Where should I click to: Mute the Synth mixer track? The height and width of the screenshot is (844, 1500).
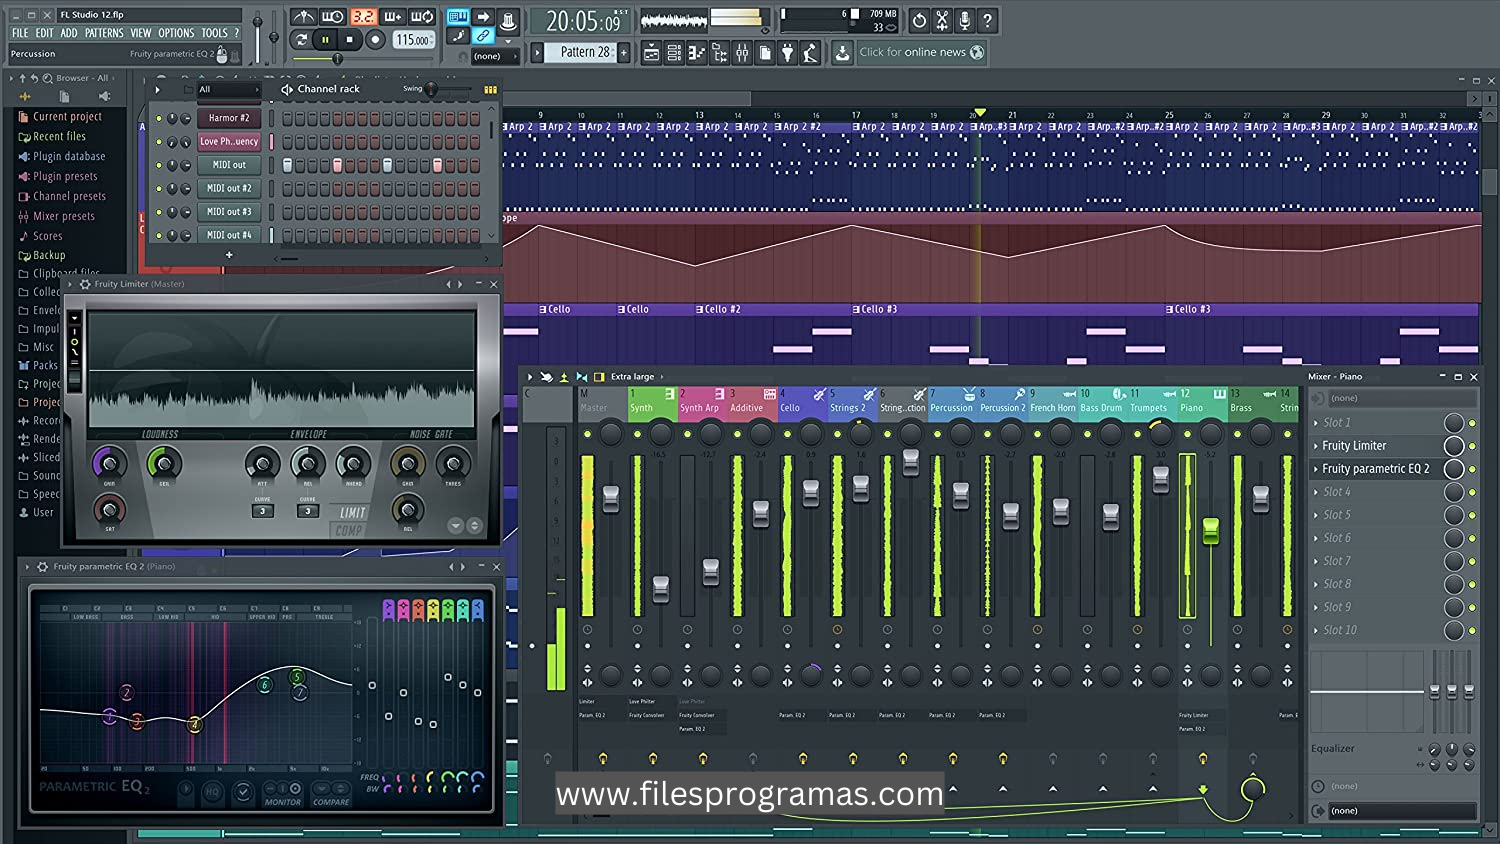tap(637, 434)
